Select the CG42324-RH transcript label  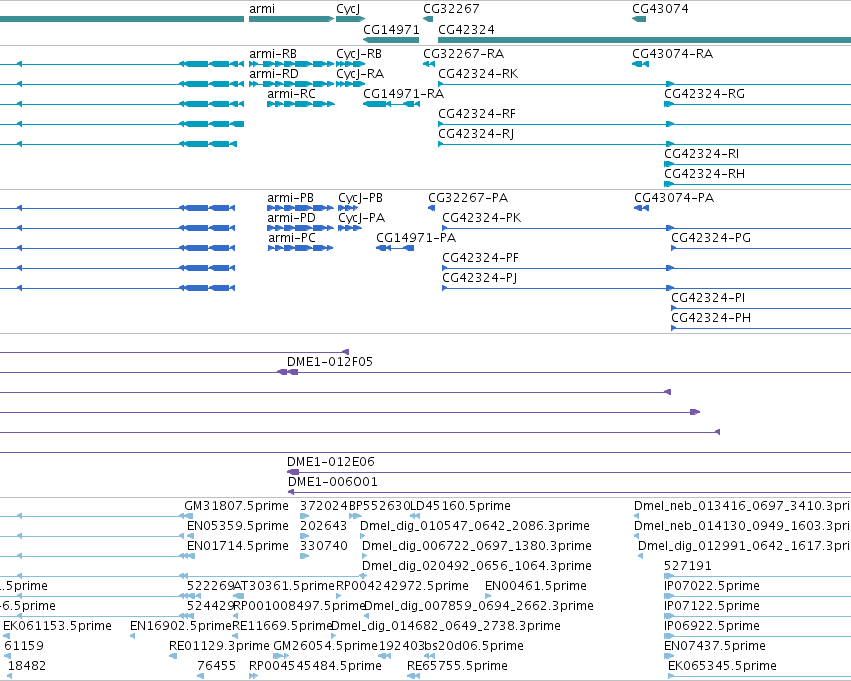(704, 175)
